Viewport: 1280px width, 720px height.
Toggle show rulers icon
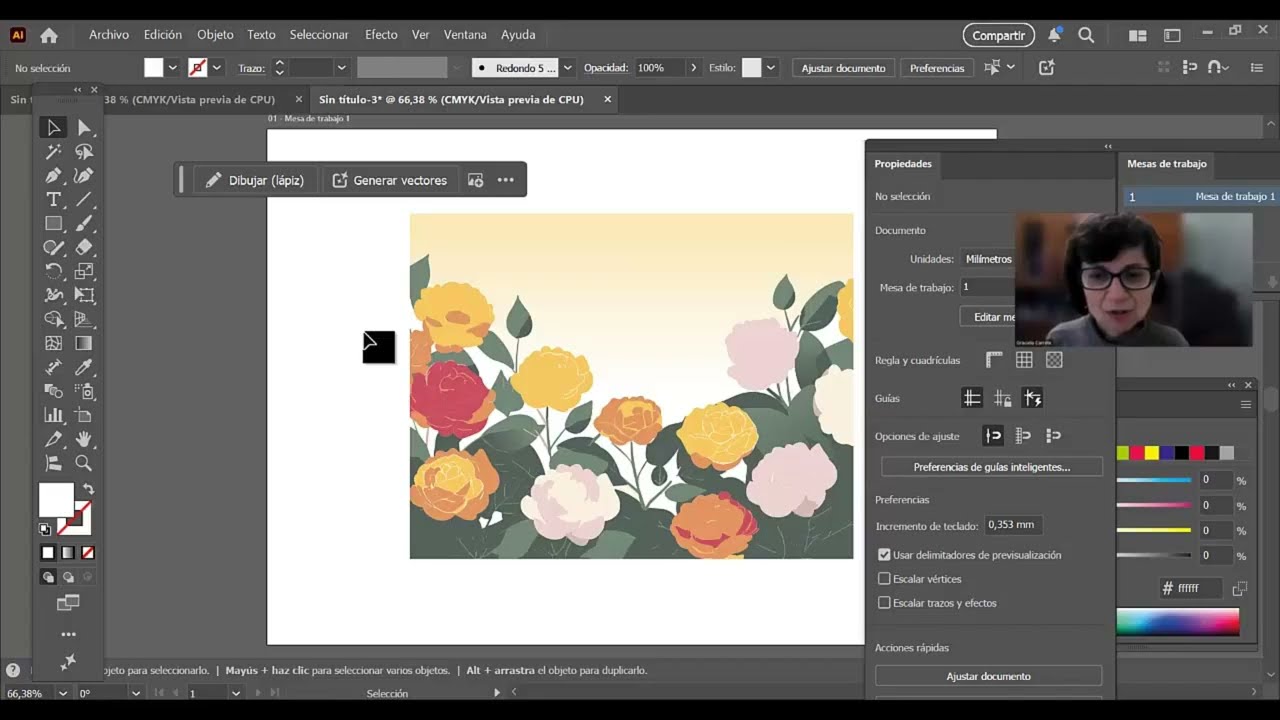(x=994, y=360)
